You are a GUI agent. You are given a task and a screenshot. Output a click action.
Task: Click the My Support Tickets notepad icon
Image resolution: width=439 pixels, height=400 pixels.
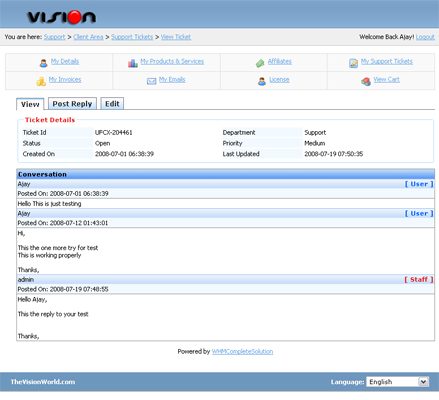[354, 63]
